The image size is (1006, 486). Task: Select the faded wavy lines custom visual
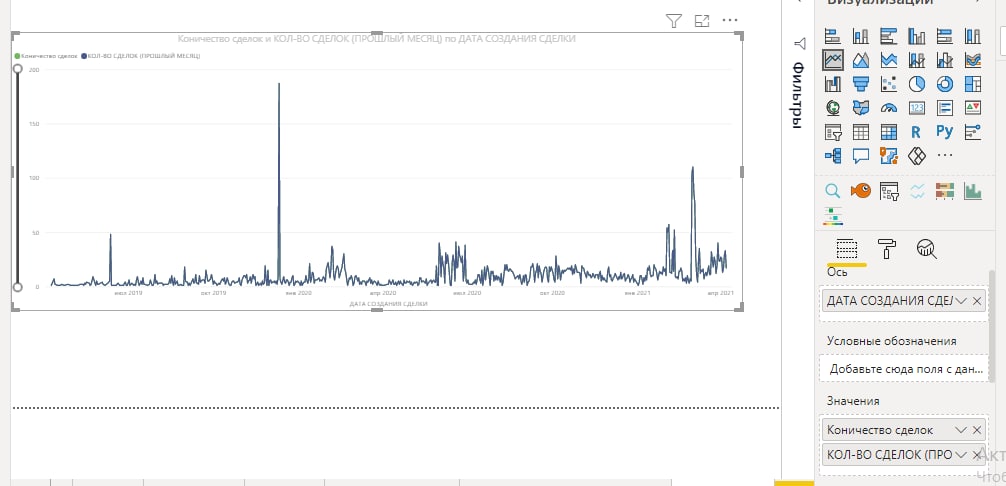click(x=917, y=190)
